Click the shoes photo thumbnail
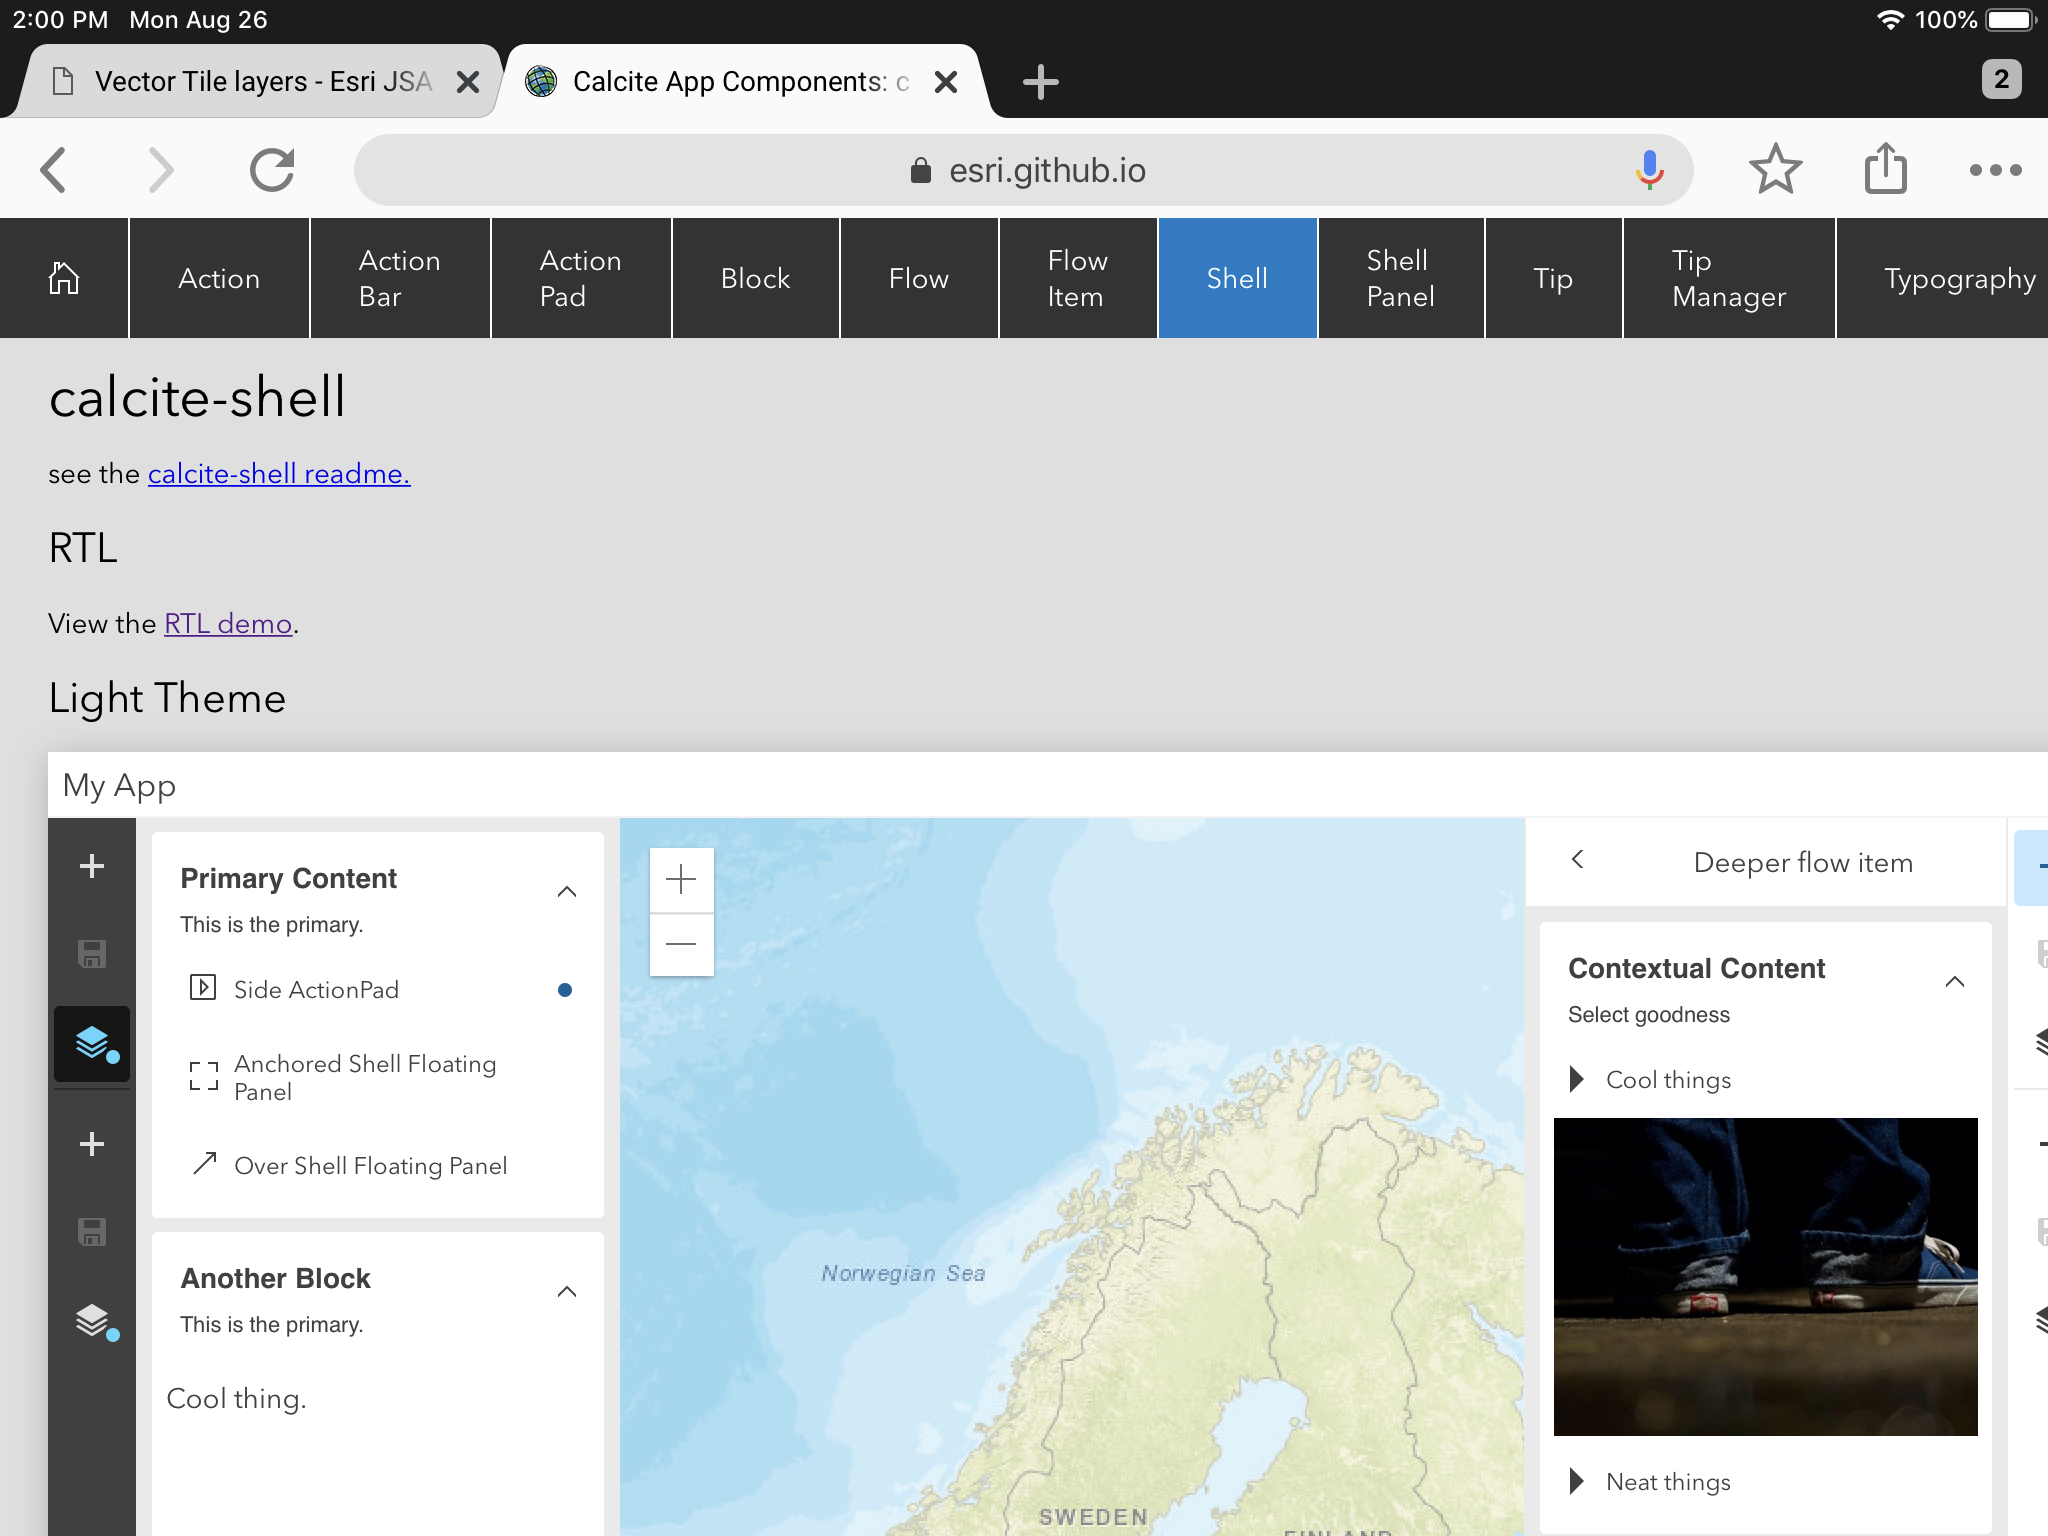2048x1536 pixels. tap(1766, 1277)
